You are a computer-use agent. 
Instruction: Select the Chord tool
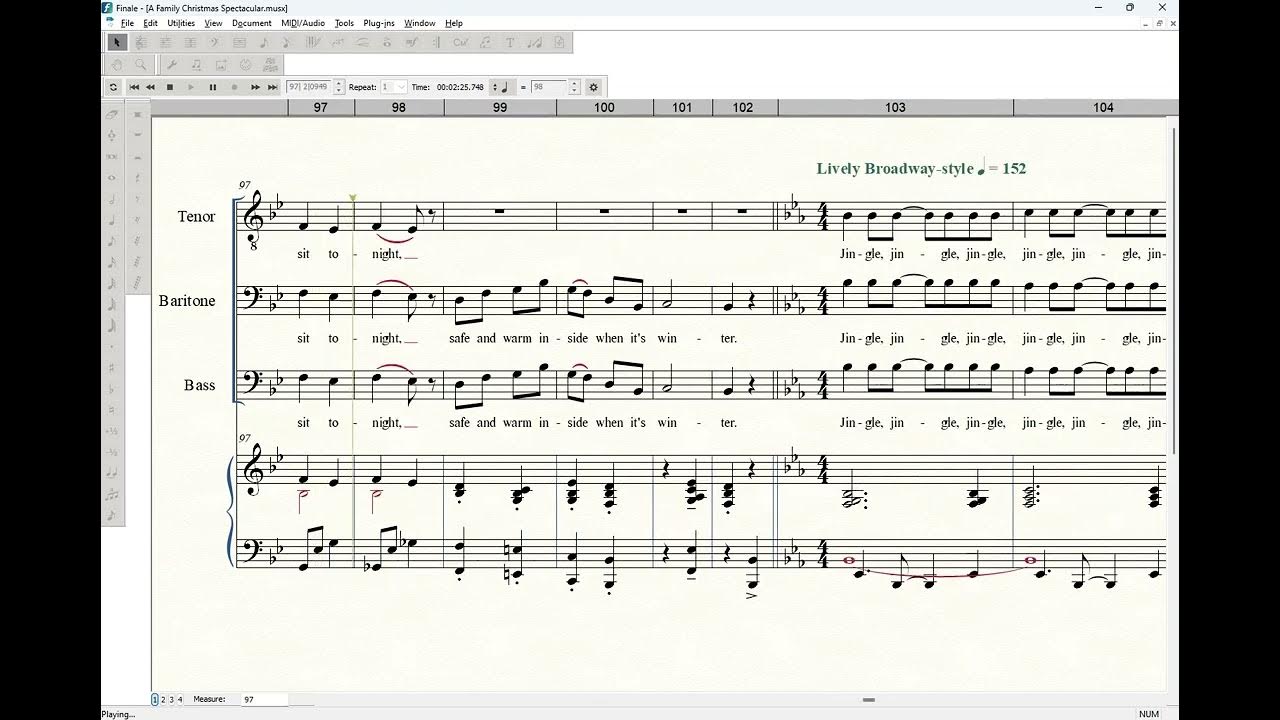point(460,43)
